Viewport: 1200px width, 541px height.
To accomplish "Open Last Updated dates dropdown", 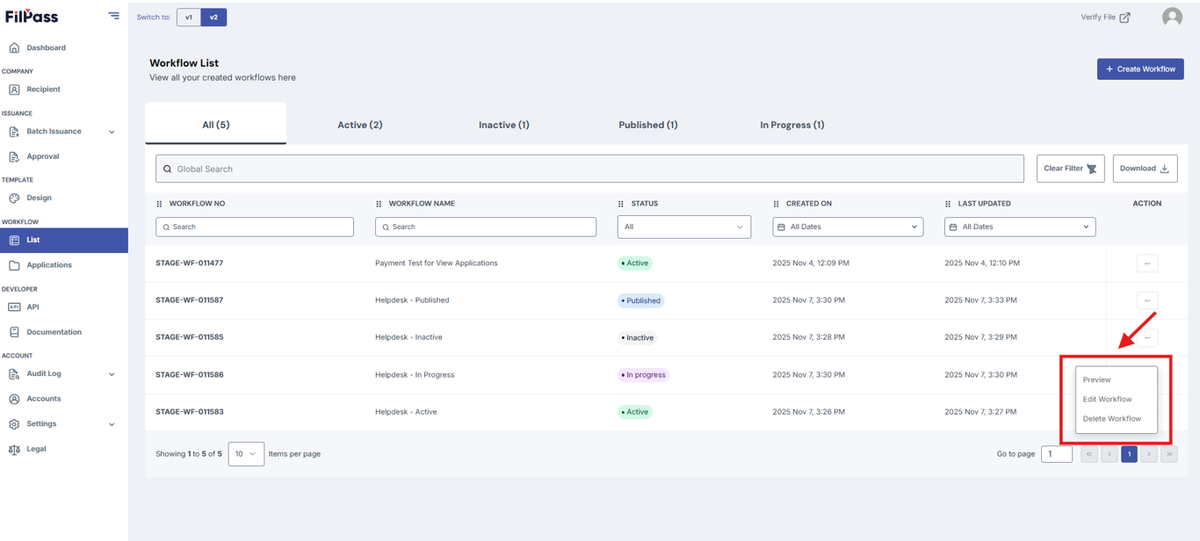I will point(1020,227).
